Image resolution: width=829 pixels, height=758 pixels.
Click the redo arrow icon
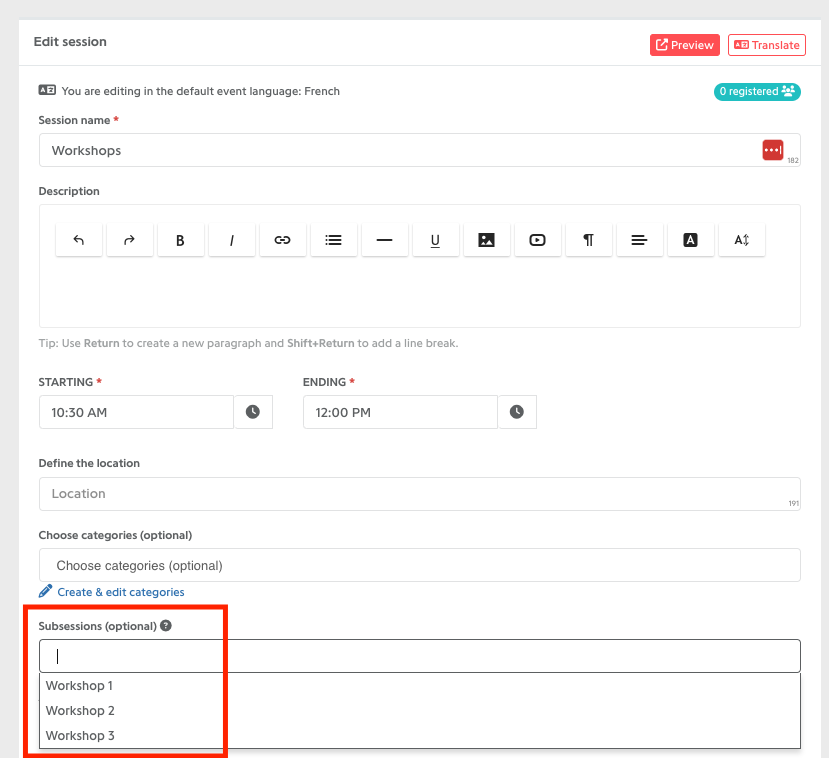click(130, 240)
